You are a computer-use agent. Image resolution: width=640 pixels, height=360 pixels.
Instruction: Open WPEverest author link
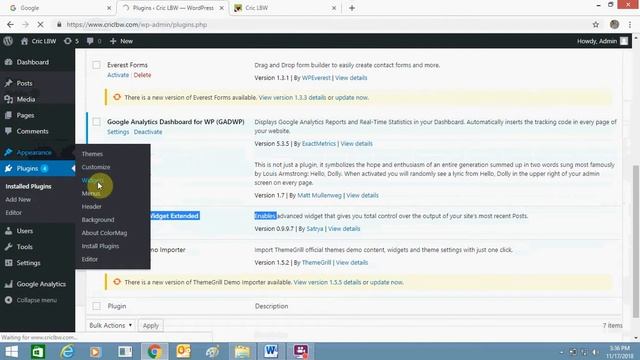coord(316,78)
